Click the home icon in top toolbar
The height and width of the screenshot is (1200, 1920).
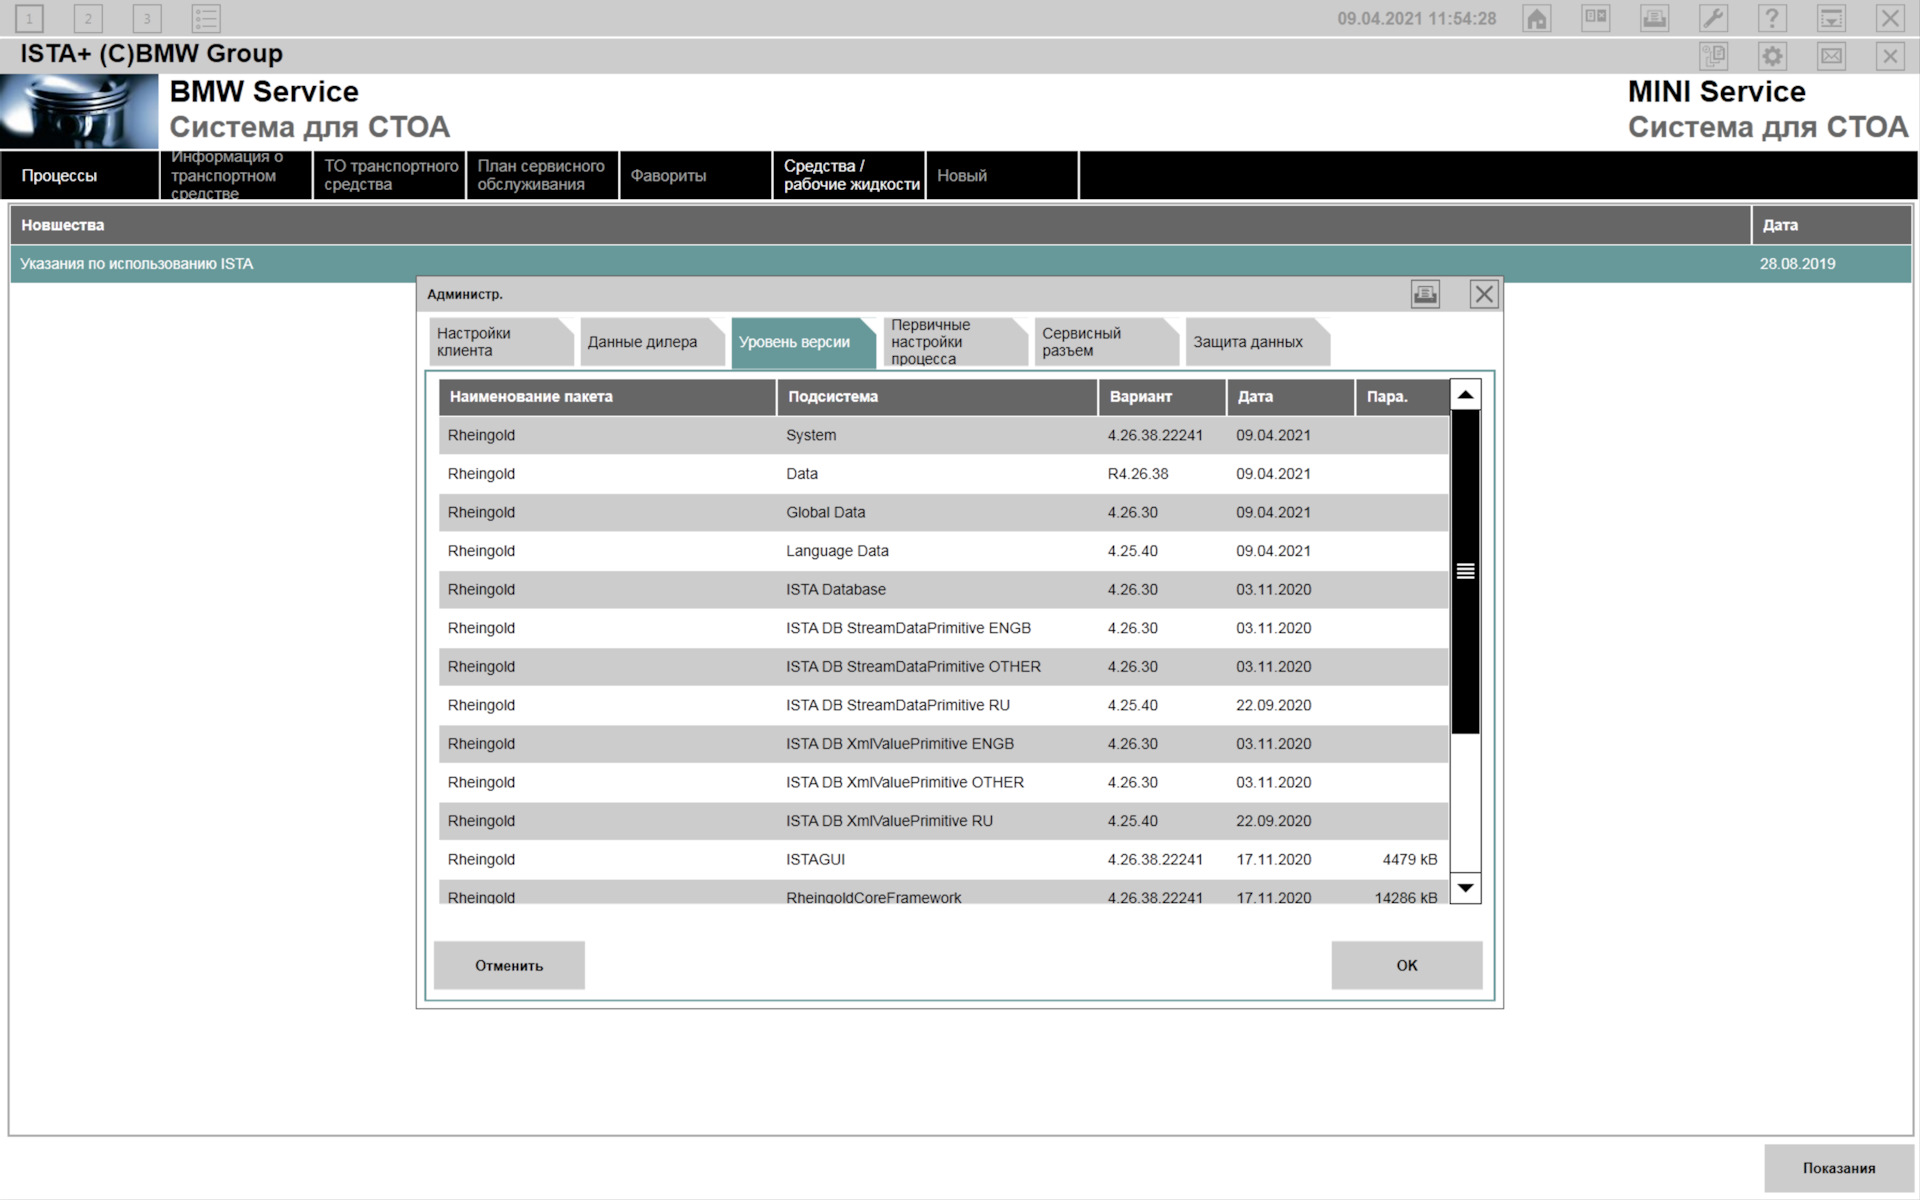tap(1536, 18)
